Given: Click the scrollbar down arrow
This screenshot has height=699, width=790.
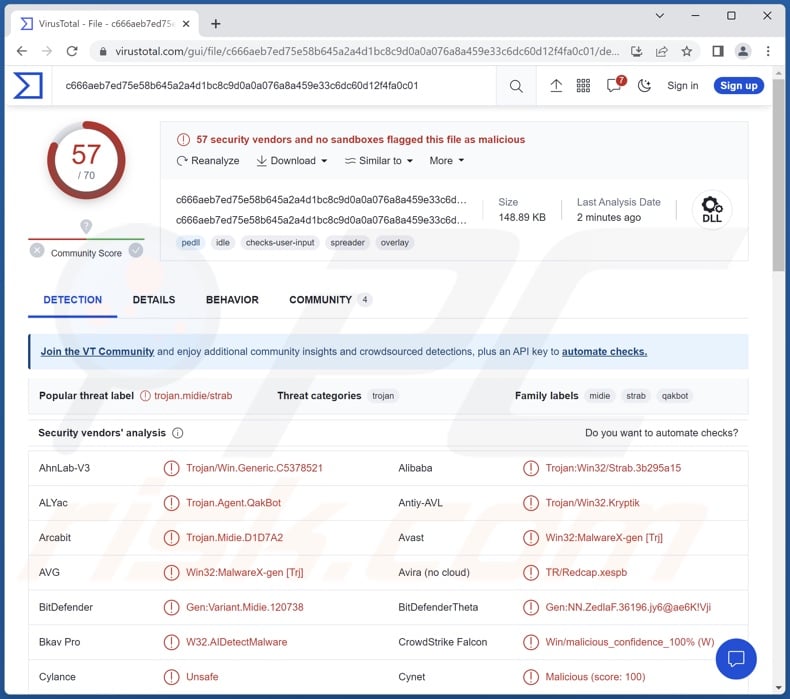Looking at the screenshot, I should tap(778, 687).
